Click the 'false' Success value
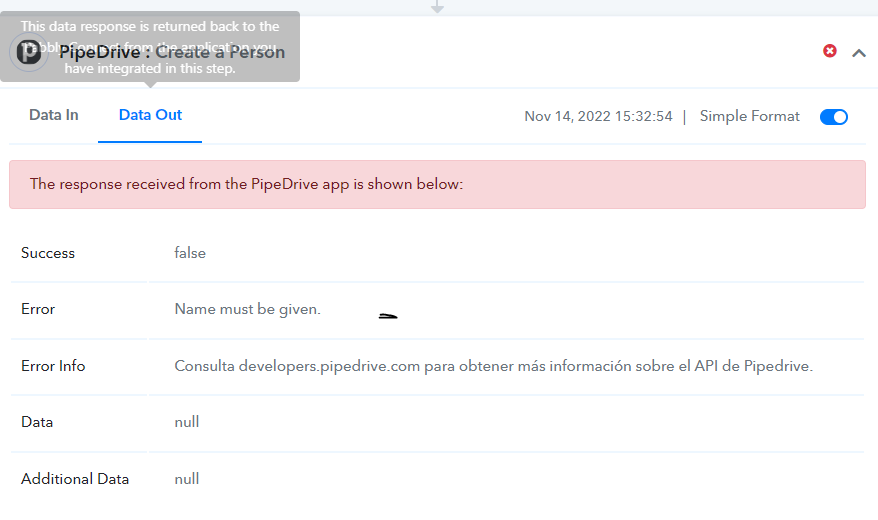The image size is (878, 520). pyautogui.click(x=190, y=252)
